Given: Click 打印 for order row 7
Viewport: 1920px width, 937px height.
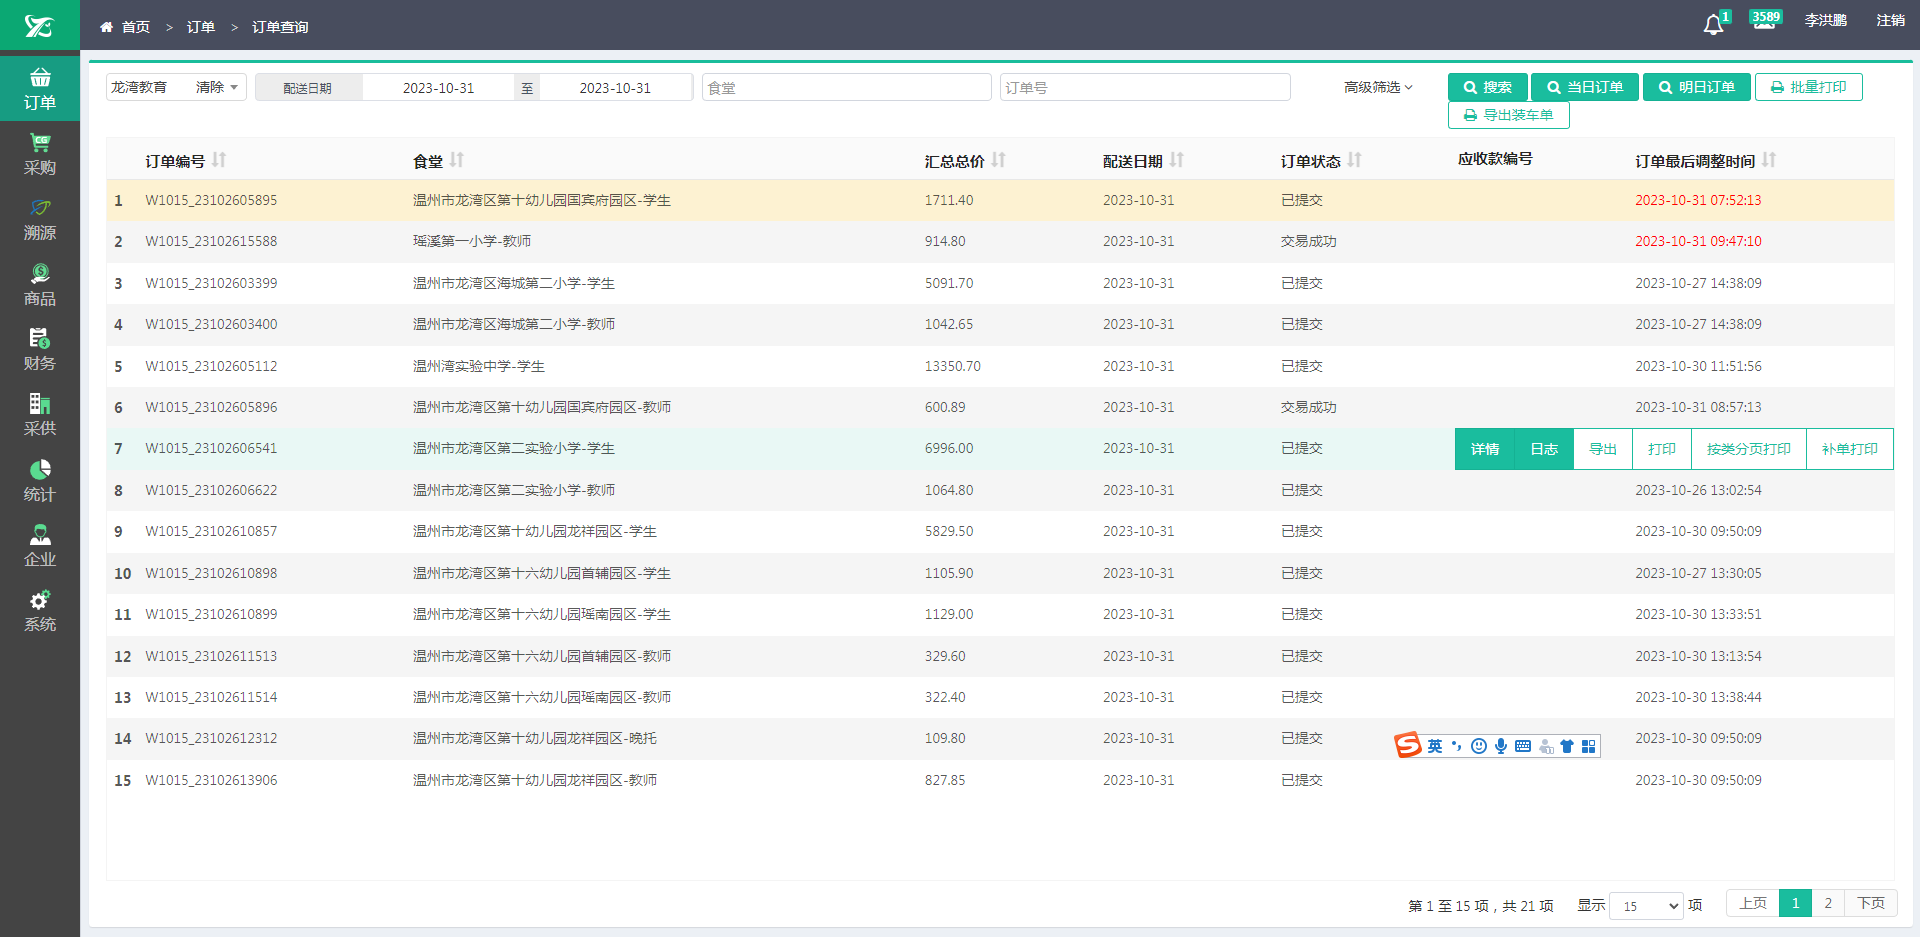Looking at the screenshot, I should pyautogui.click(x=1662, y=449).
